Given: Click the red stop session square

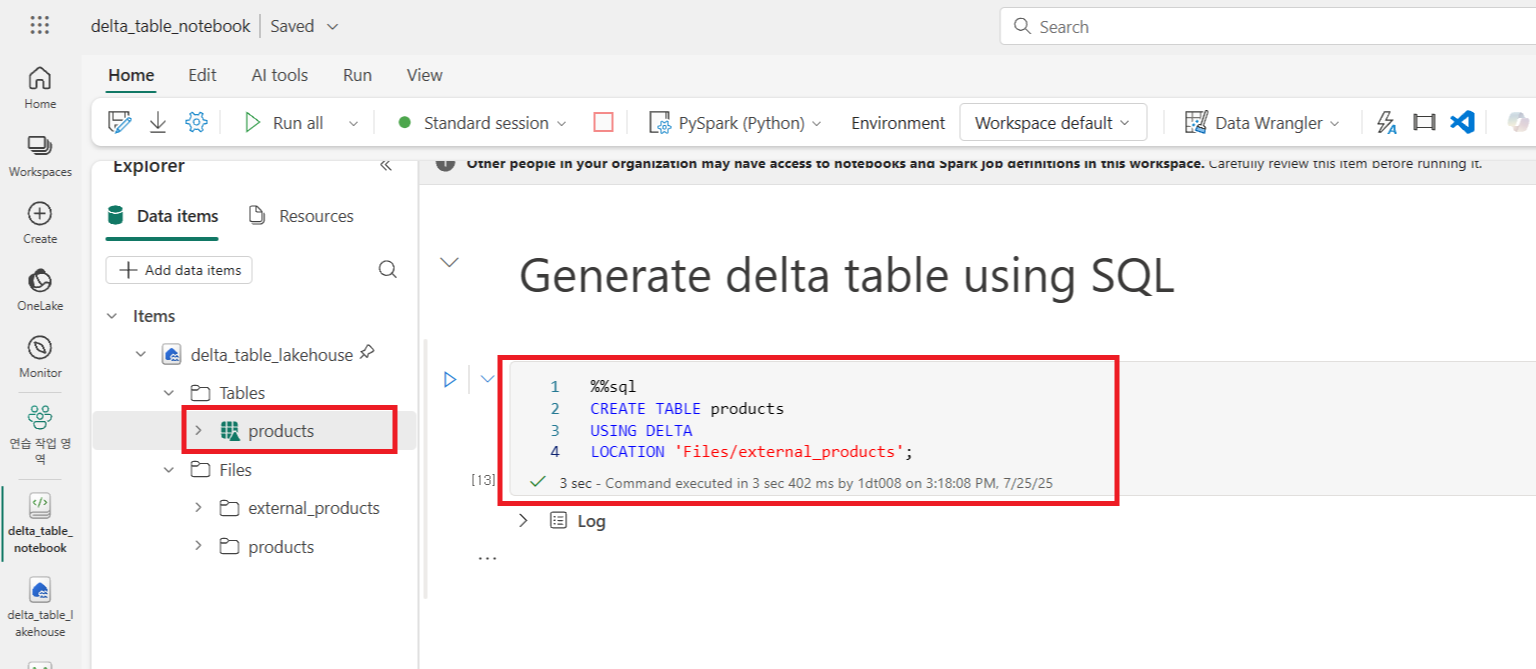Looking at the screenshot, I should point(603,122).
